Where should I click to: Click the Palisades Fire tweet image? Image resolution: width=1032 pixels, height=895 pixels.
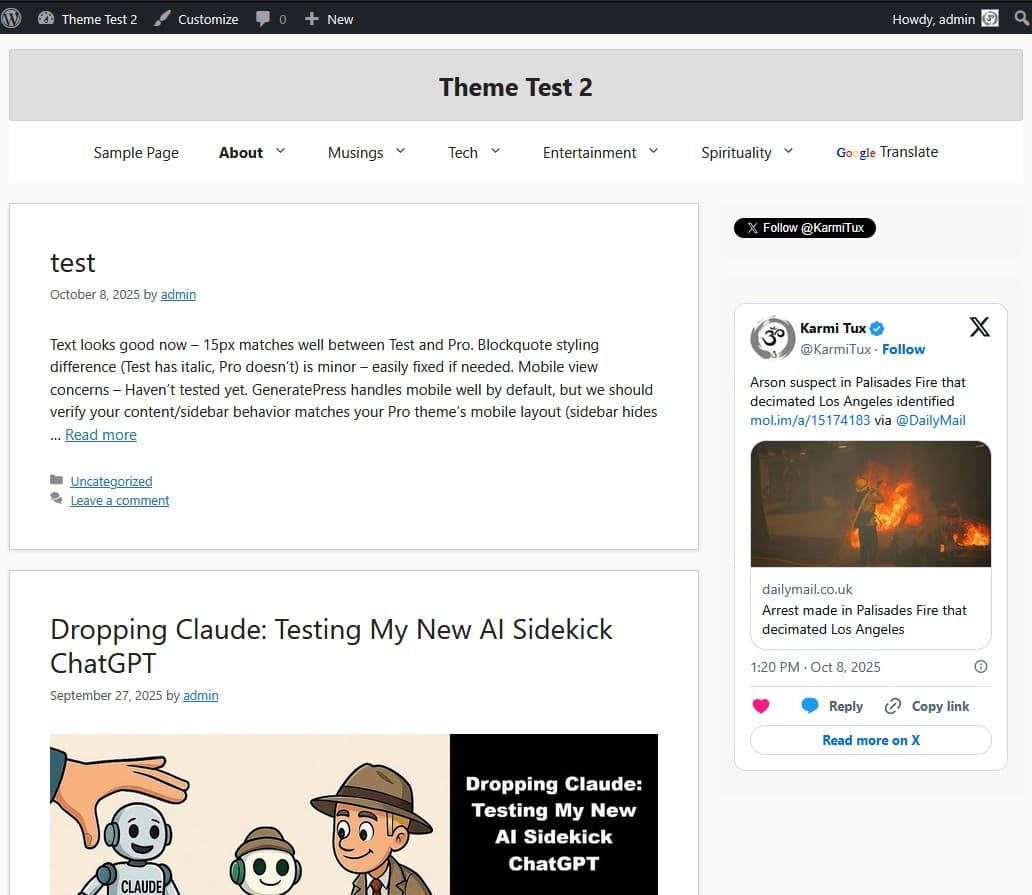pyautogui.click(x=870, y=504)
